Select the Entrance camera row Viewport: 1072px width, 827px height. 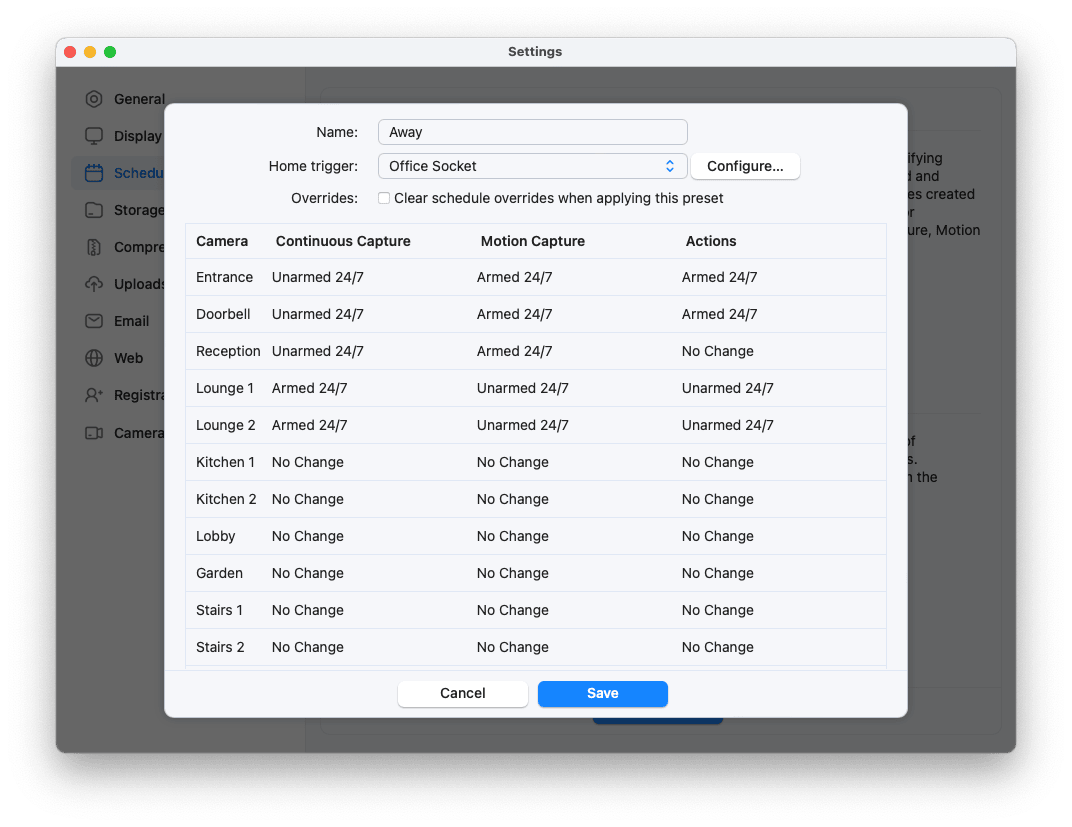[x=535, y=277]
